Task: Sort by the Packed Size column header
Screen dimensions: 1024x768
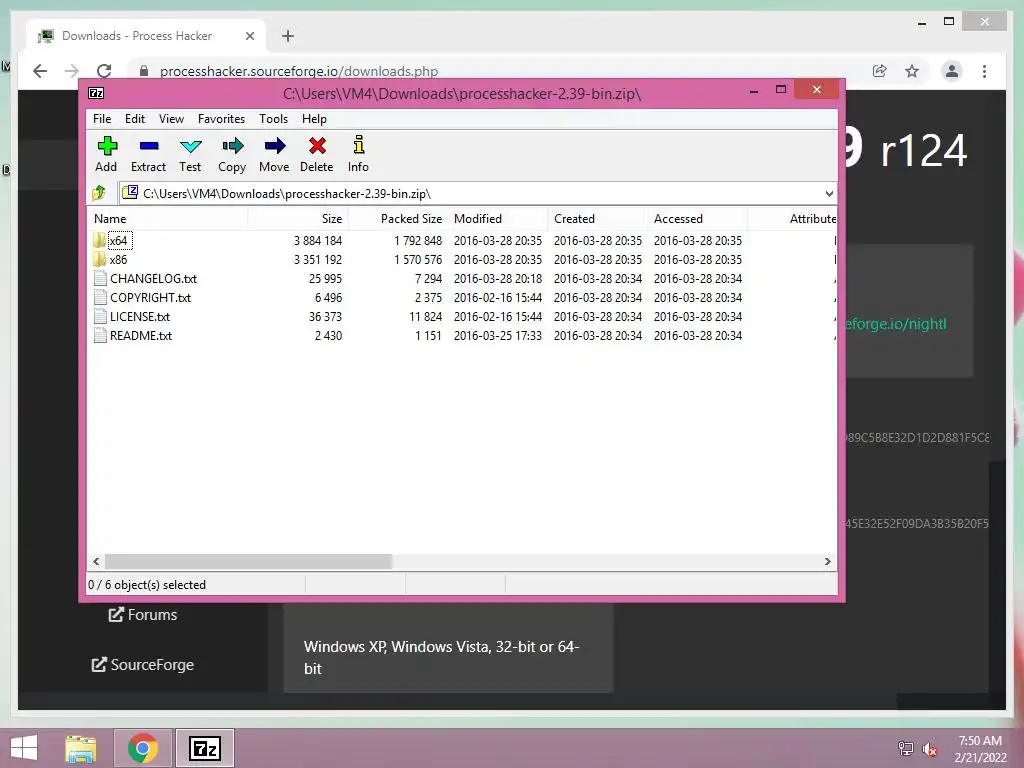Action: click(x=397, y=219)
